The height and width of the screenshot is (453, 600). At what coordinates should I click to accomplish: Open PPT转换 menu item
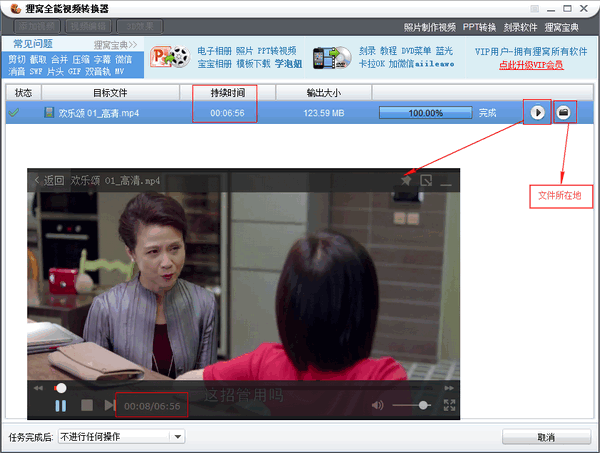tap(479, 27)
